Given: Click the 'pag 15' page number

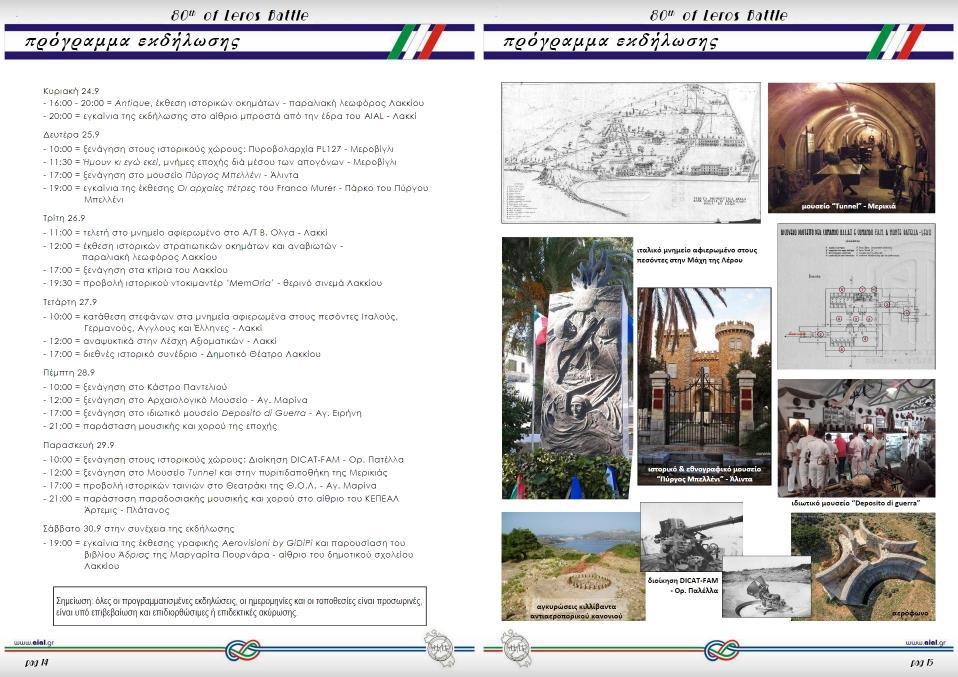Looking at the screenshot, I should coord(921,662).
